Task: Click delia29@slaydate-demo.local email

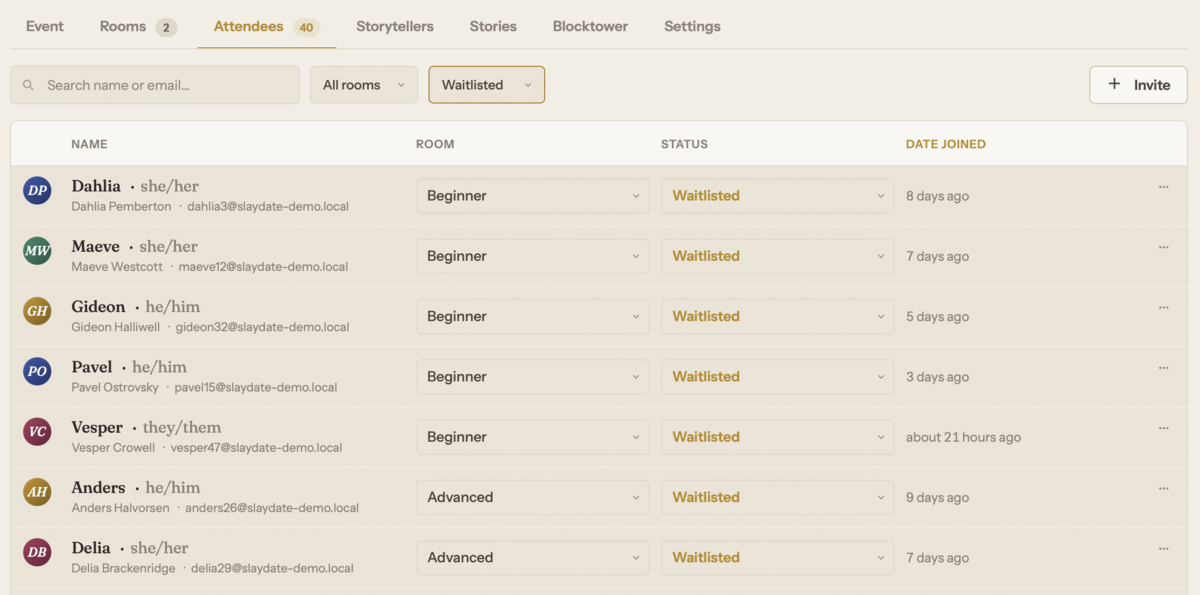Action: click(272, 568)
